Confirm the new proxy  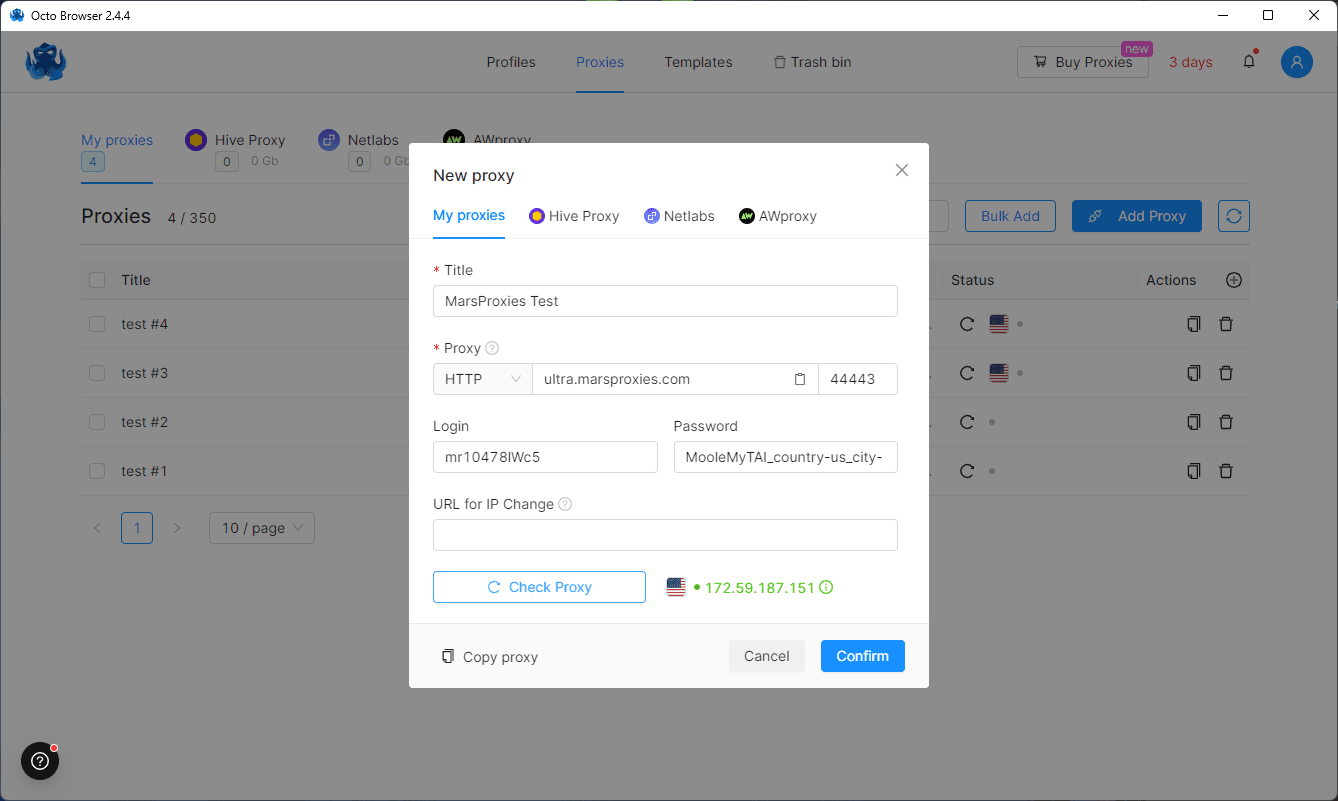coord(863,656)
